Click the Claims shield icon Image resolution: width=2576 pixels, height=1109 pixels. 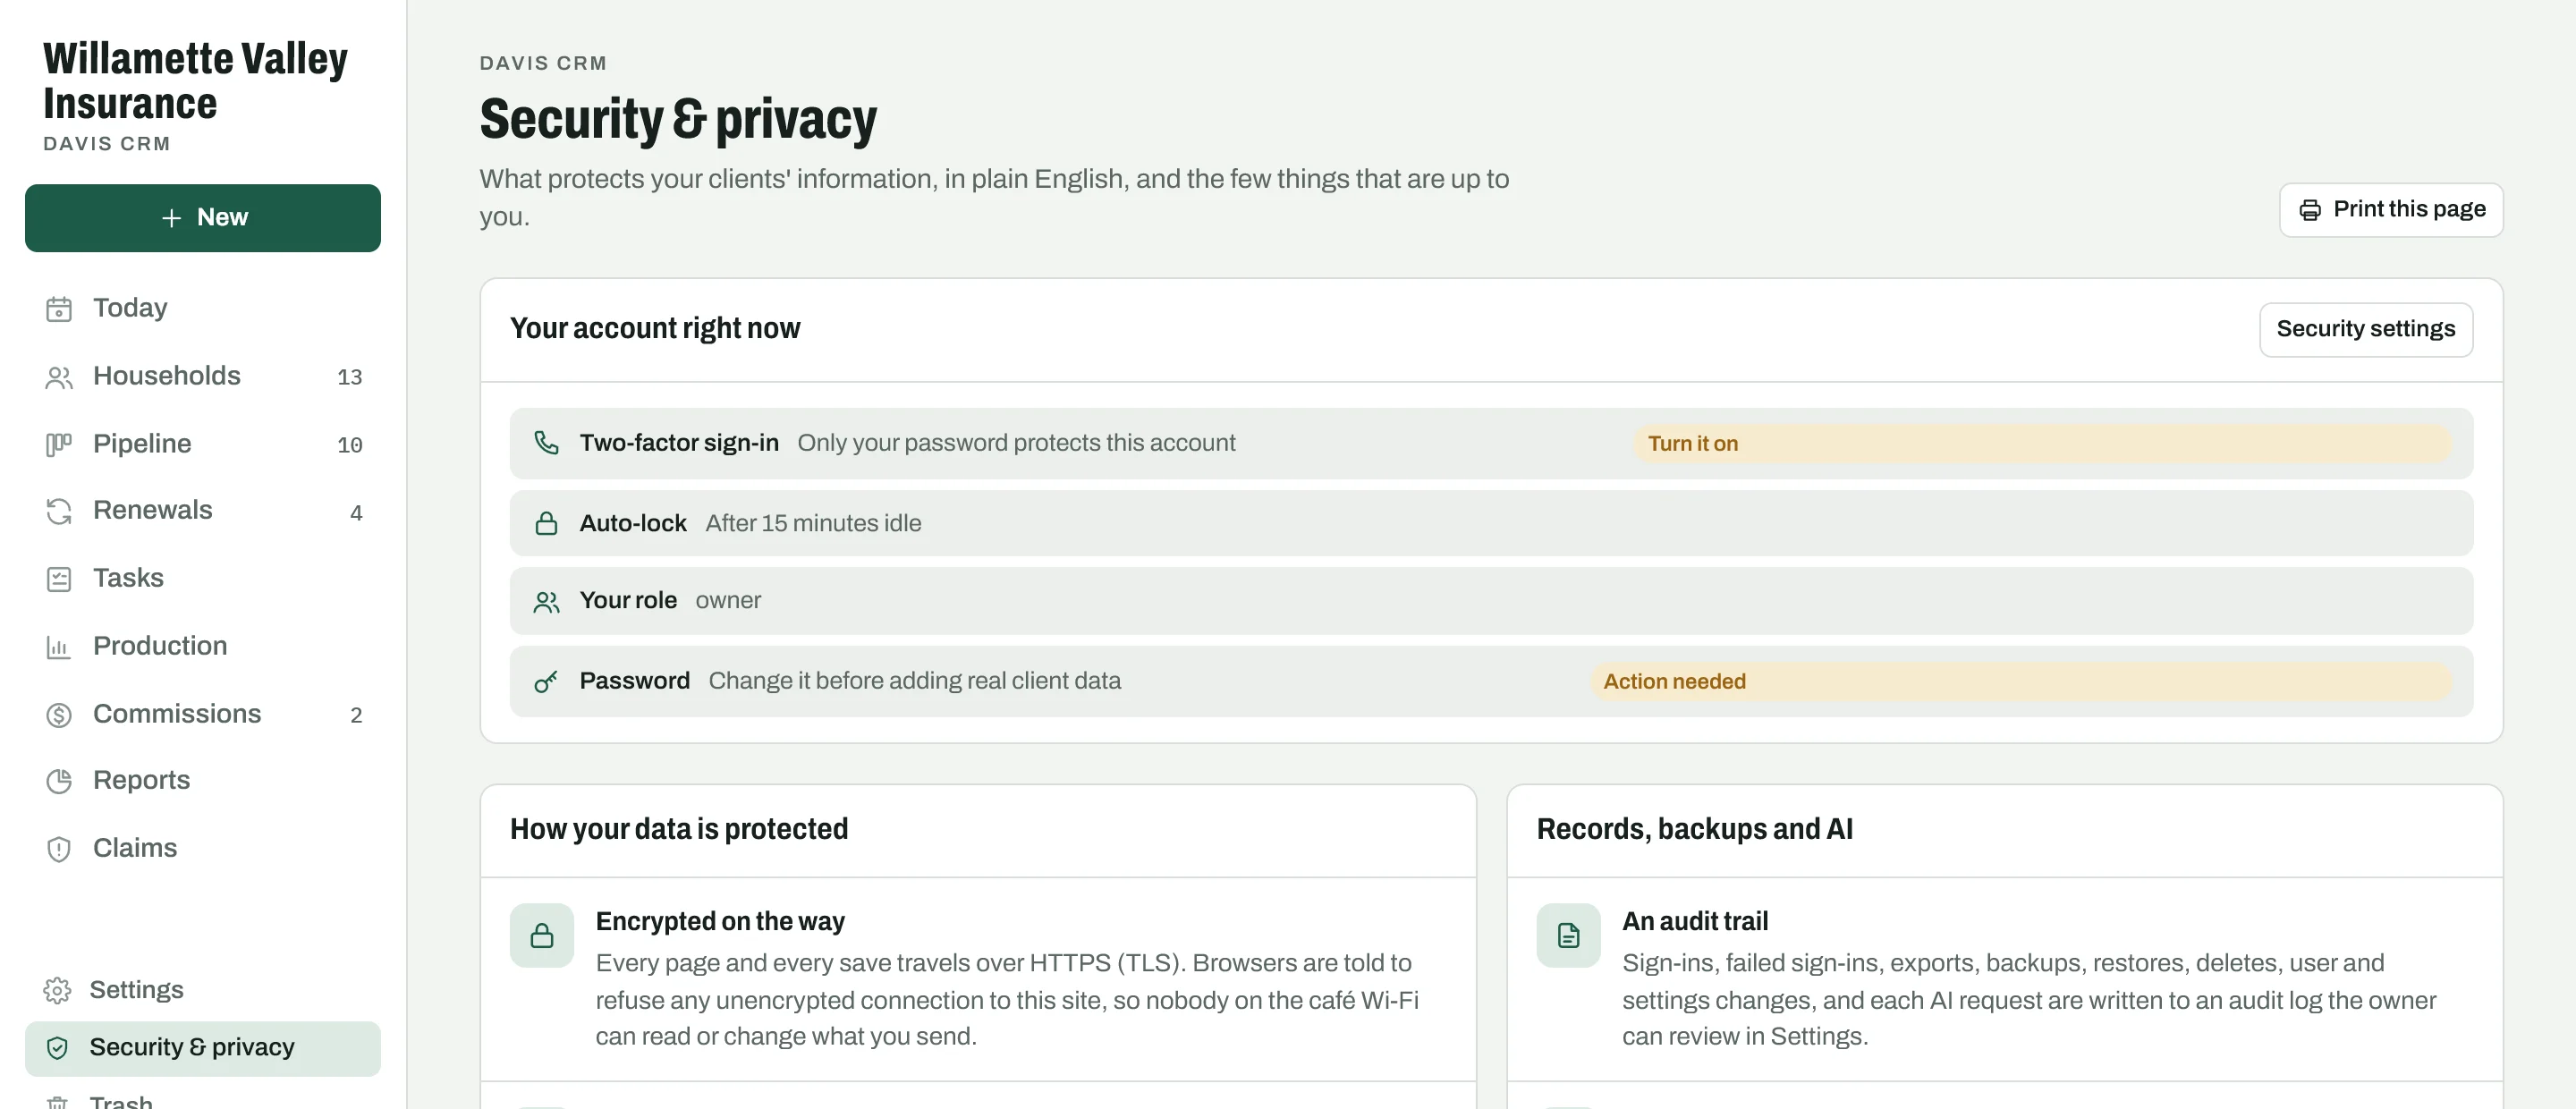tap(59, 850)
